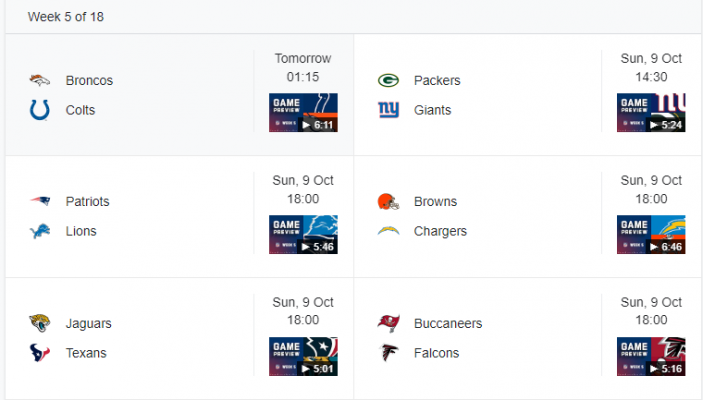Click the Packers G logo
This screenshot has height=400, width=703.
click(x=388, y=80)
